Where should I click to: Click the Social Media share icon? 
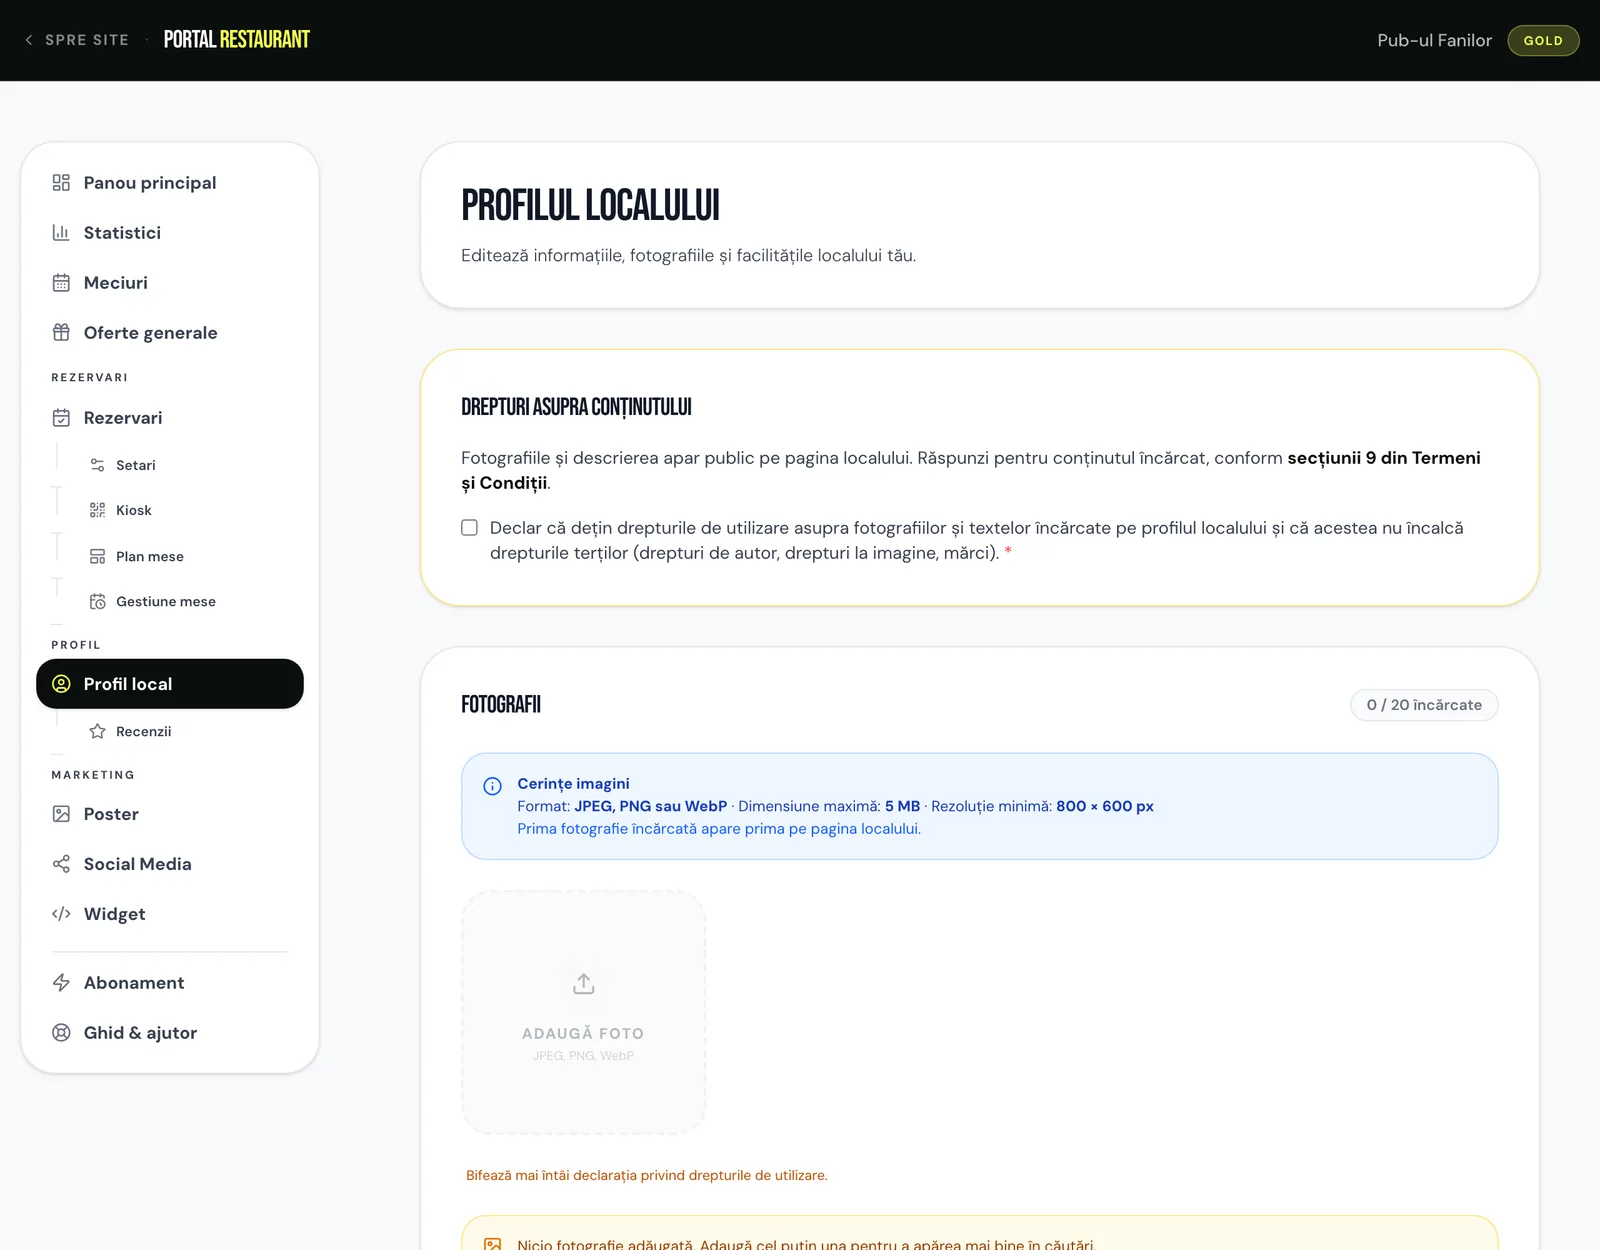tap(61, 863)
